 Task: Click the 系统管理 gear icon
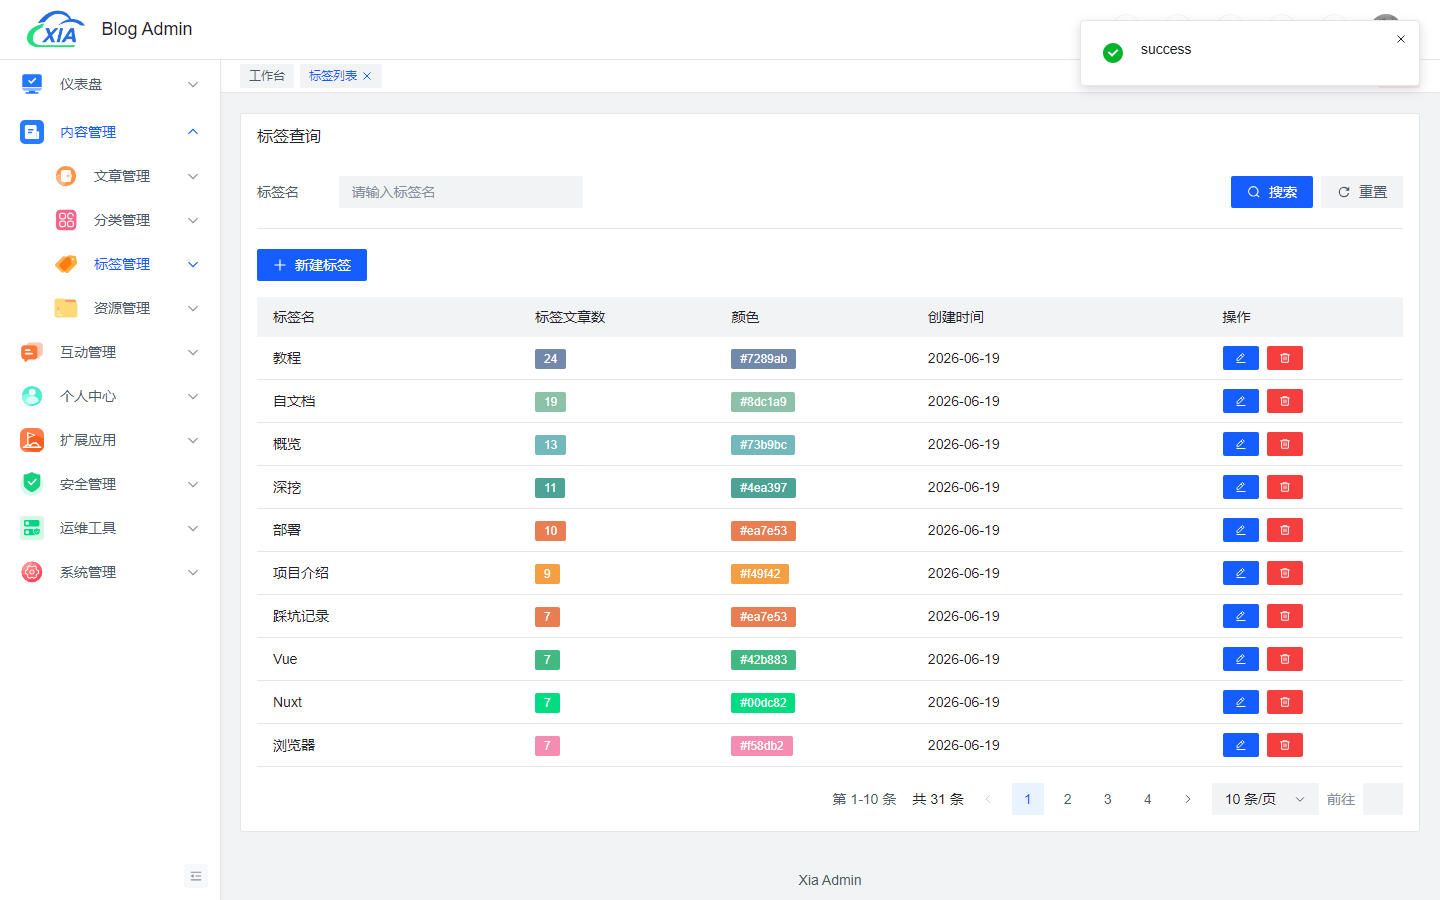[32, 572]
